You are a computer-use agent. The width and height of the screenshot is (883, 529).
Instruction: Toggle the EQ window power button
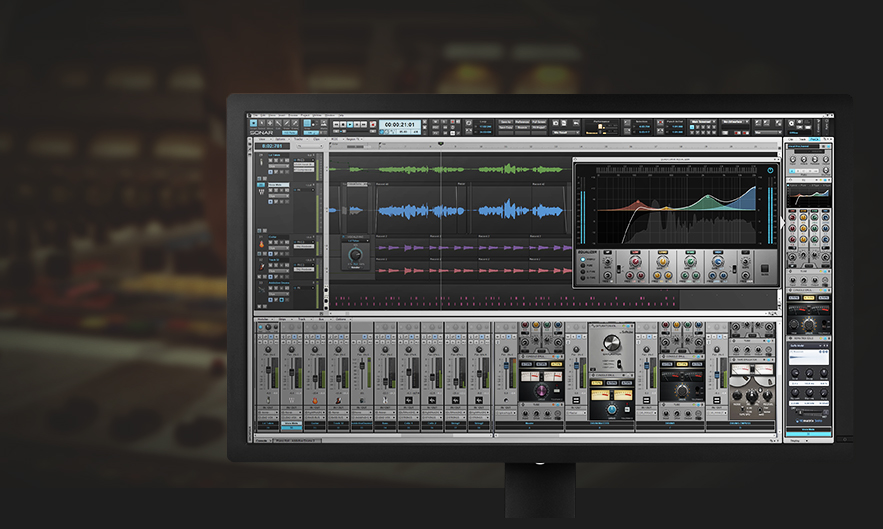[x=770, y=170]
